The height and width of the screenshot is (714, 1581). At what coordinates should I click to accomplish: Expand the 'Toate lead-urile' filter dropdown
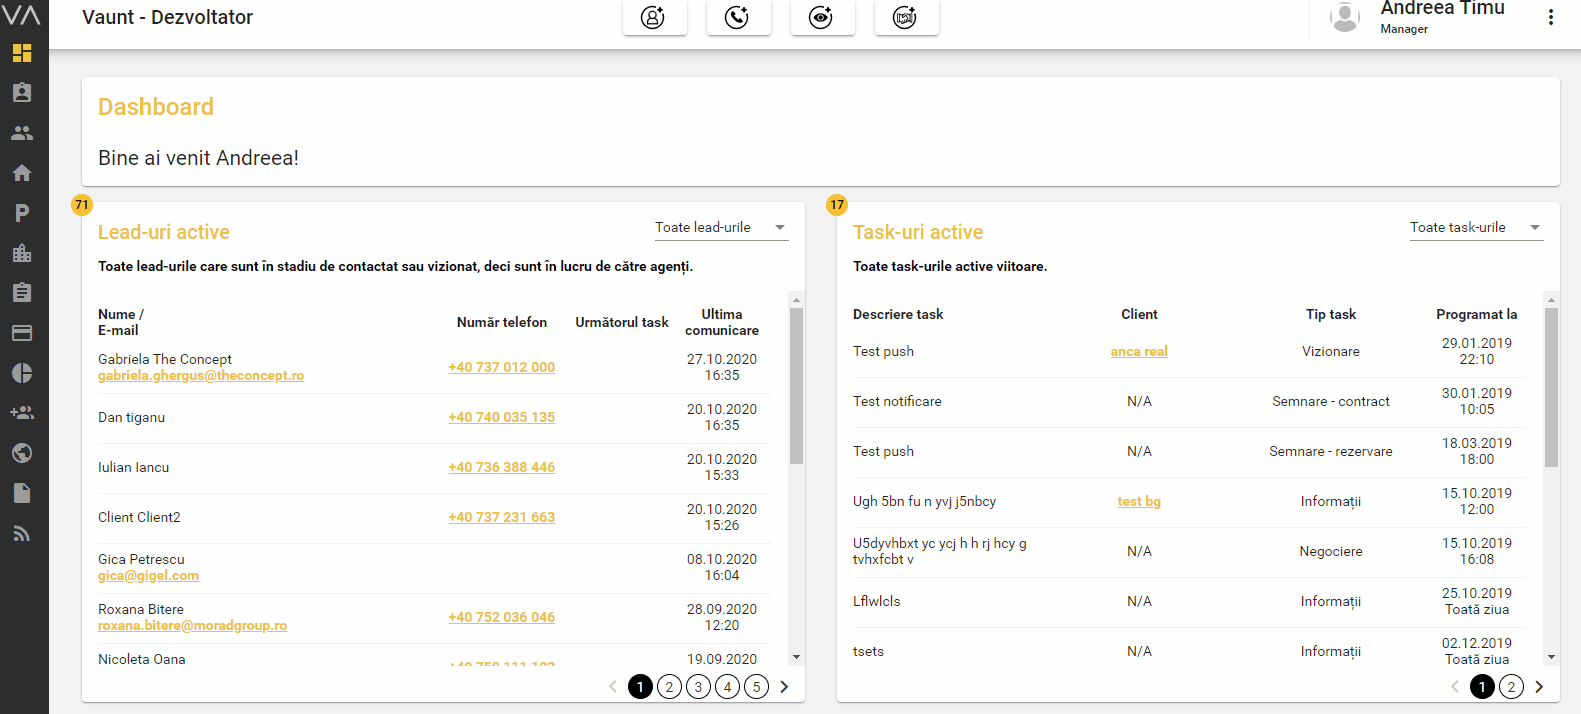pyautogui.click(x=720, y=228)
